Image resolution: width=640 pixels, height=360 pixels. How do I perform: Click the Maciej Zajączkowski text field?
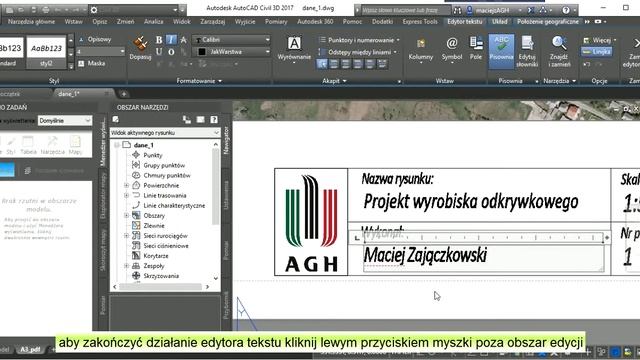[x=483, y=258]
